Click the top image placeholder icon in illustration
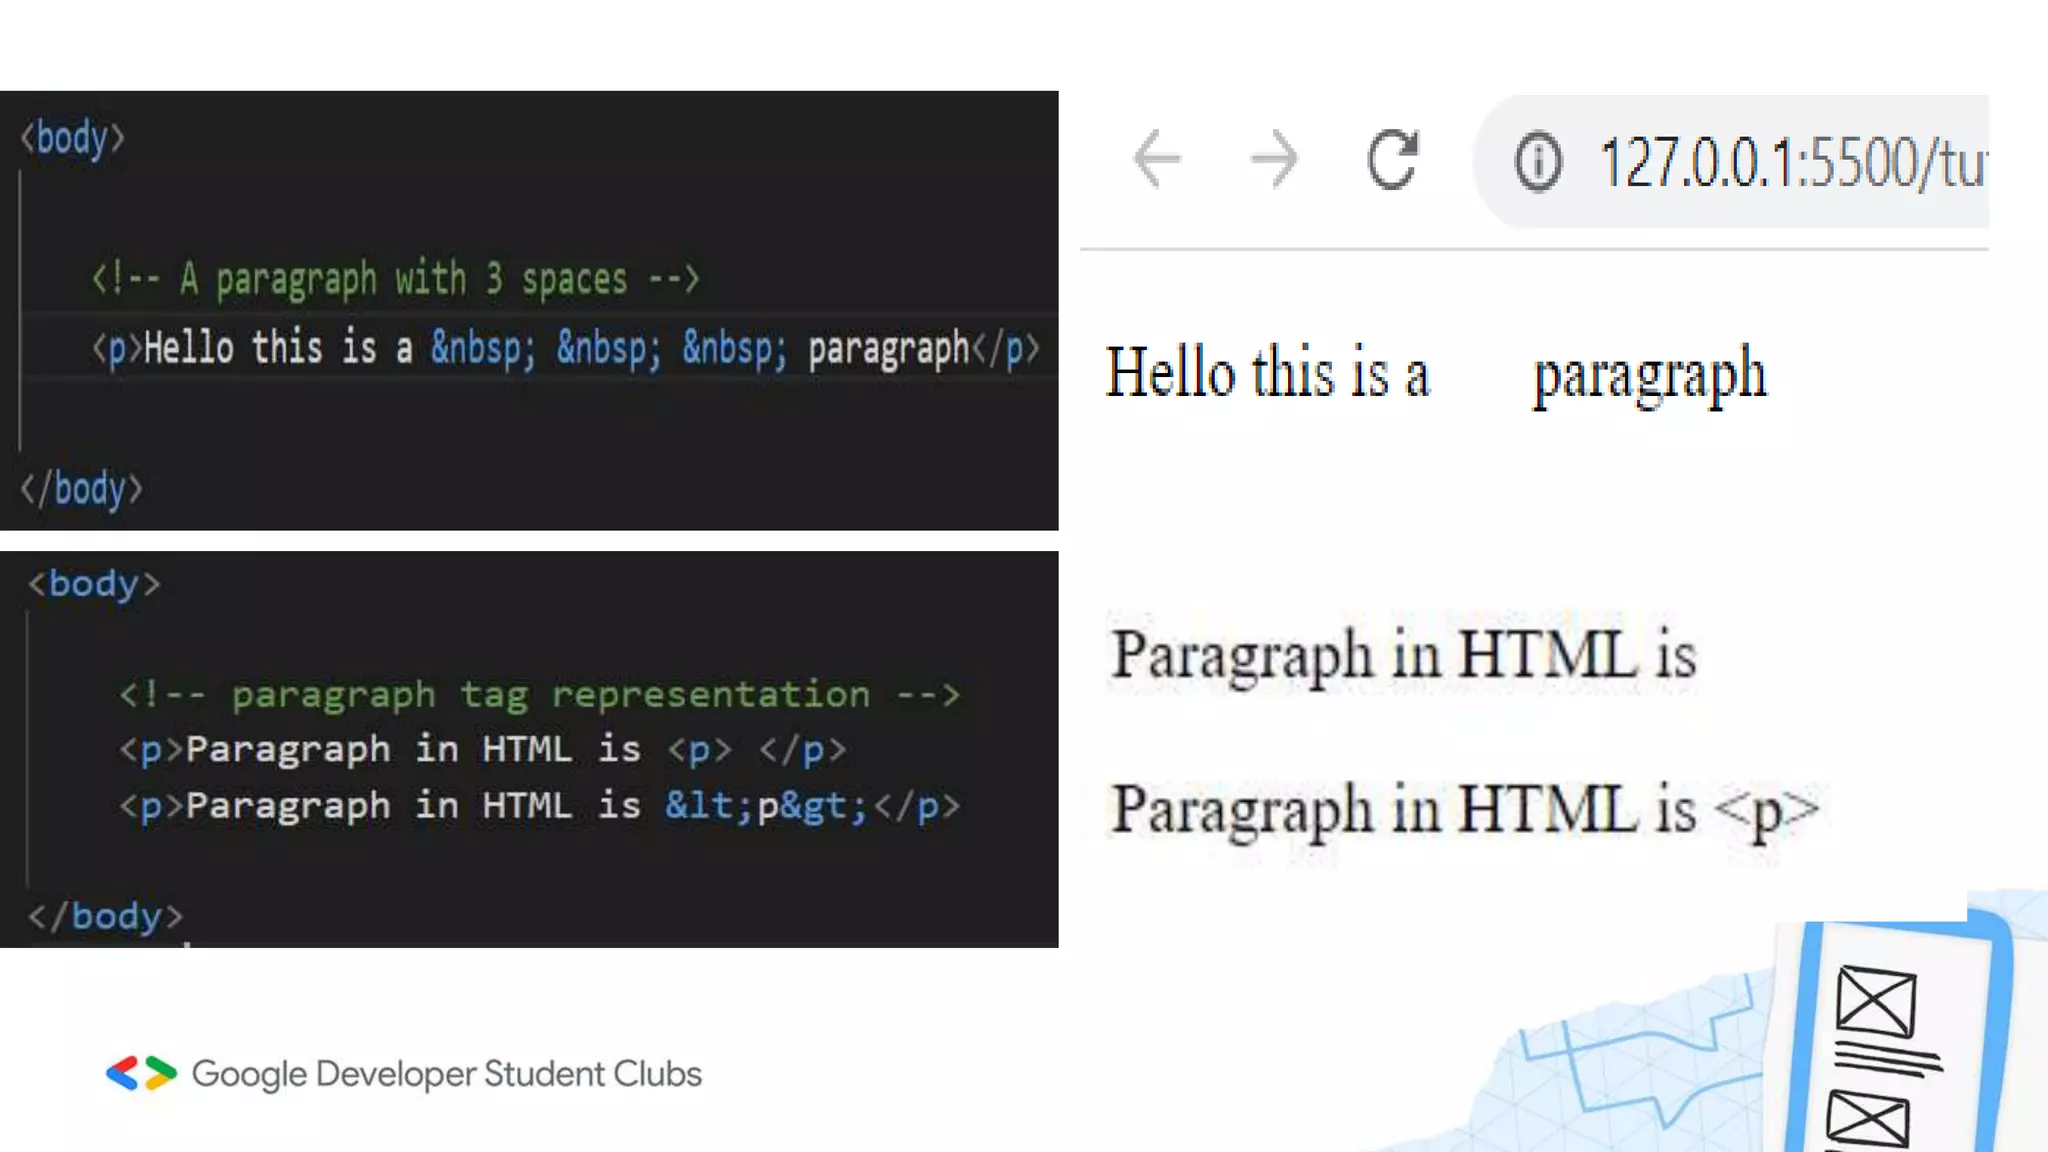 pos(1876,1000)
